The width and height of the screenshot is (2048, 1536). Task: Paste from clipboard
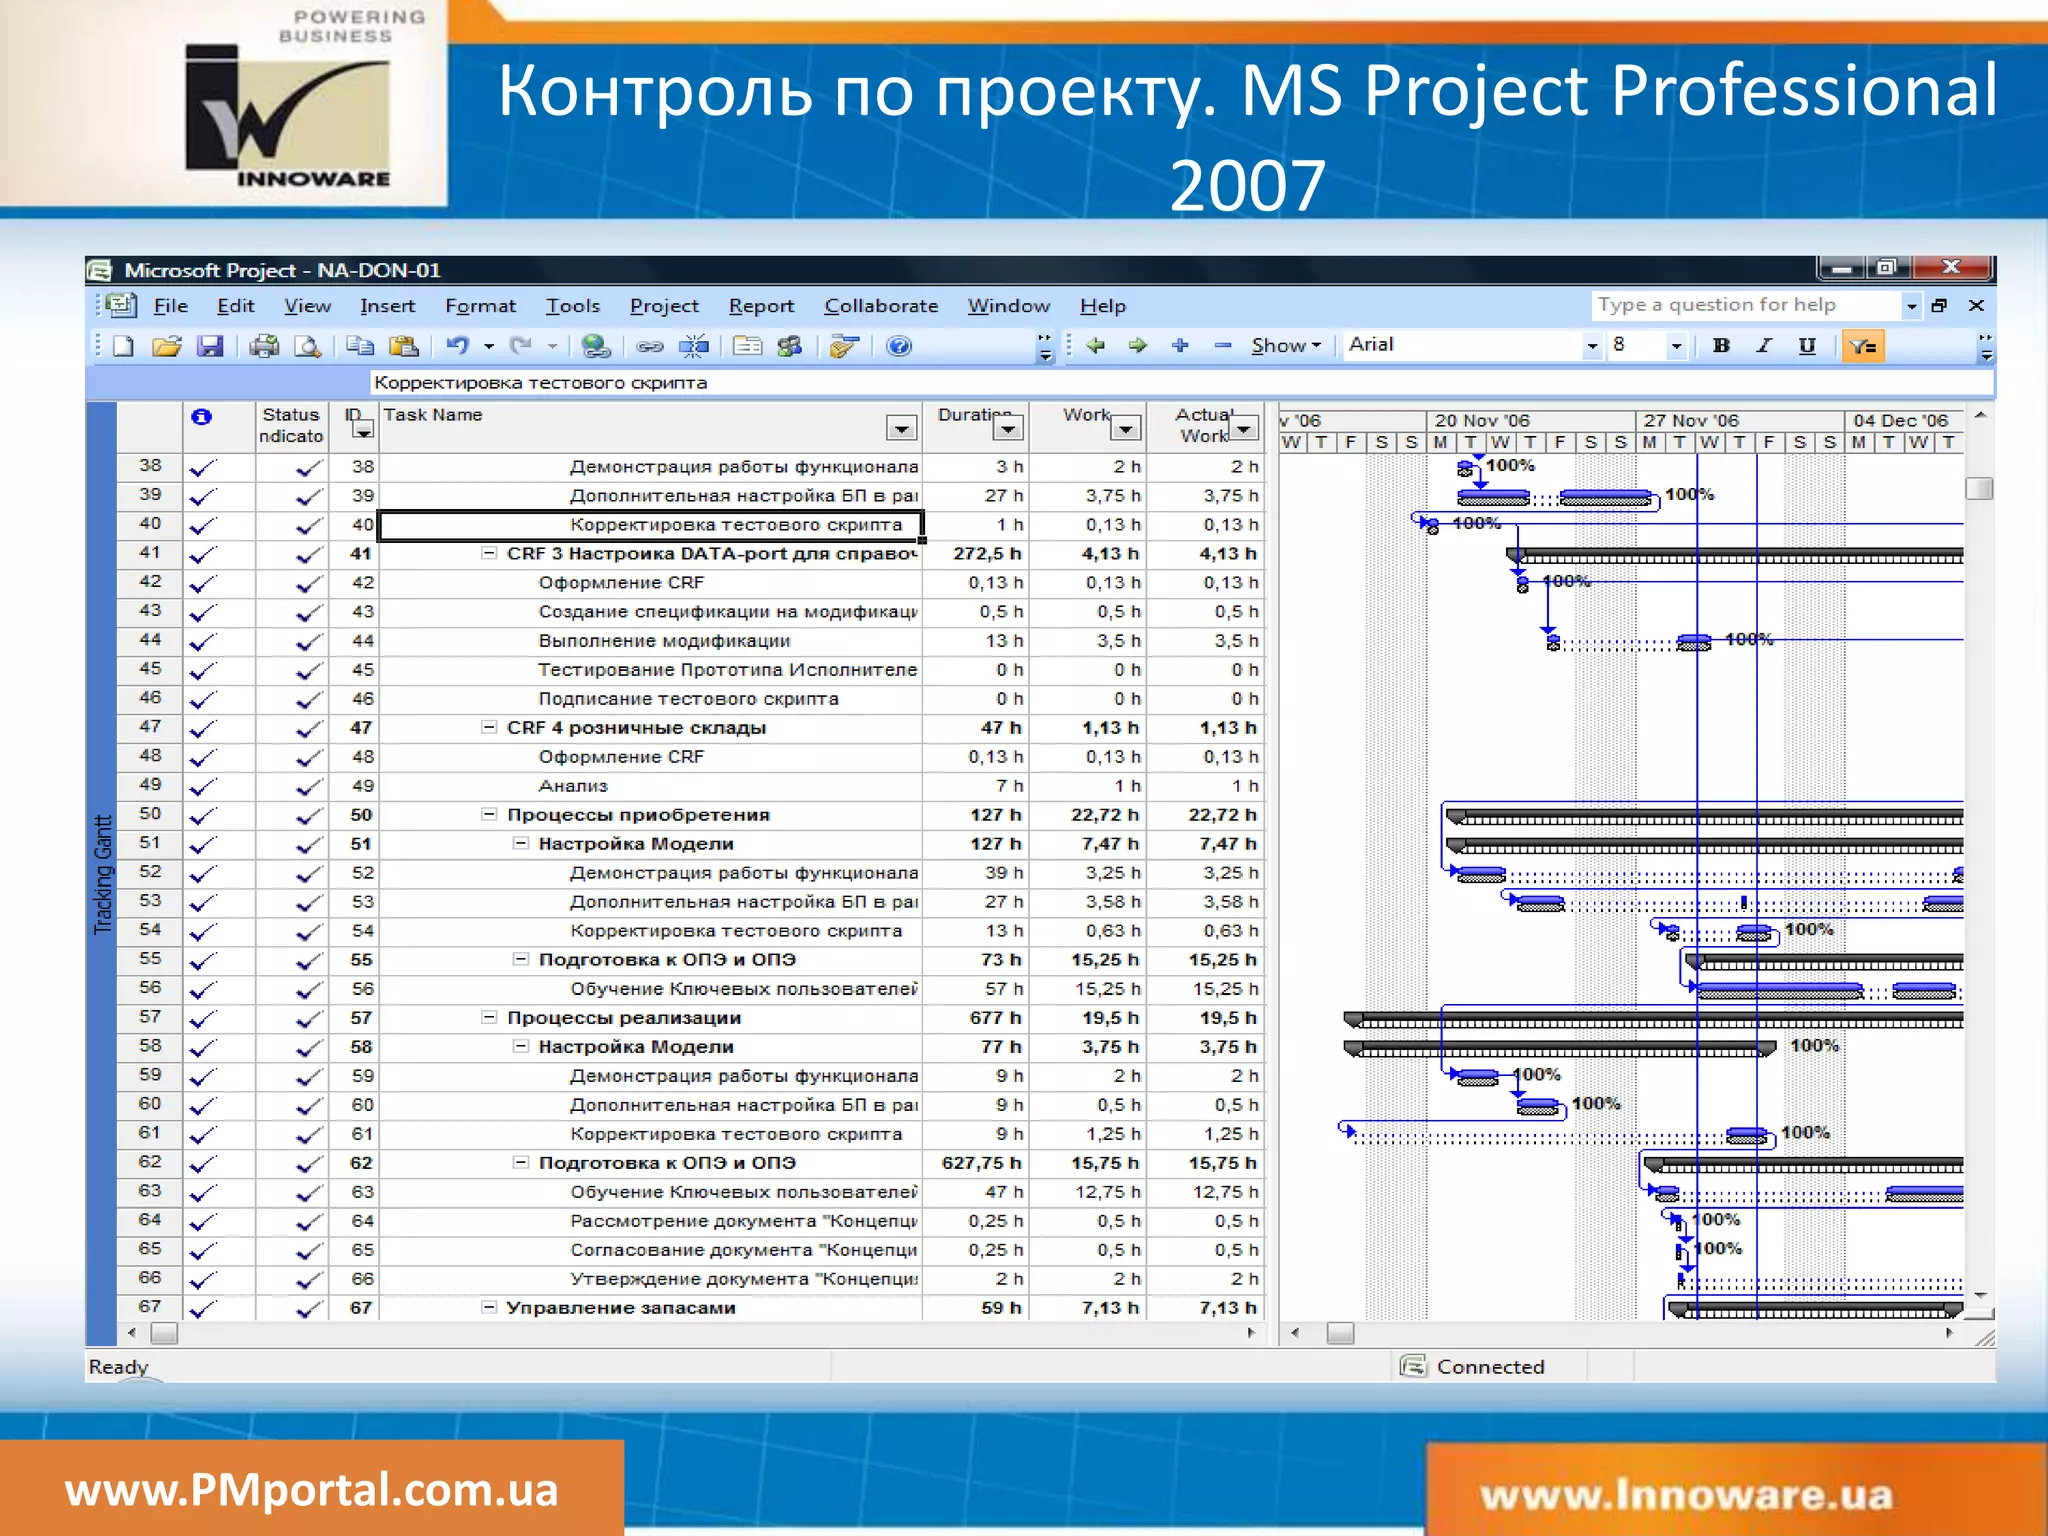pyautogui.click(x=403, y=346)
